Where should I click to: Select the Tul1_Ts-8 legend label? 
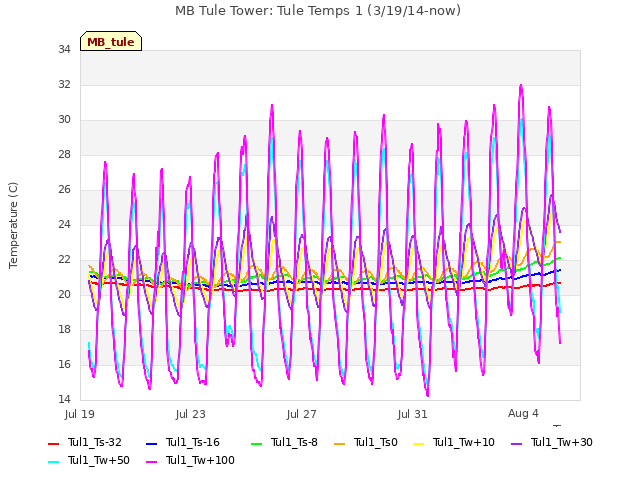(x=294, y=442)
